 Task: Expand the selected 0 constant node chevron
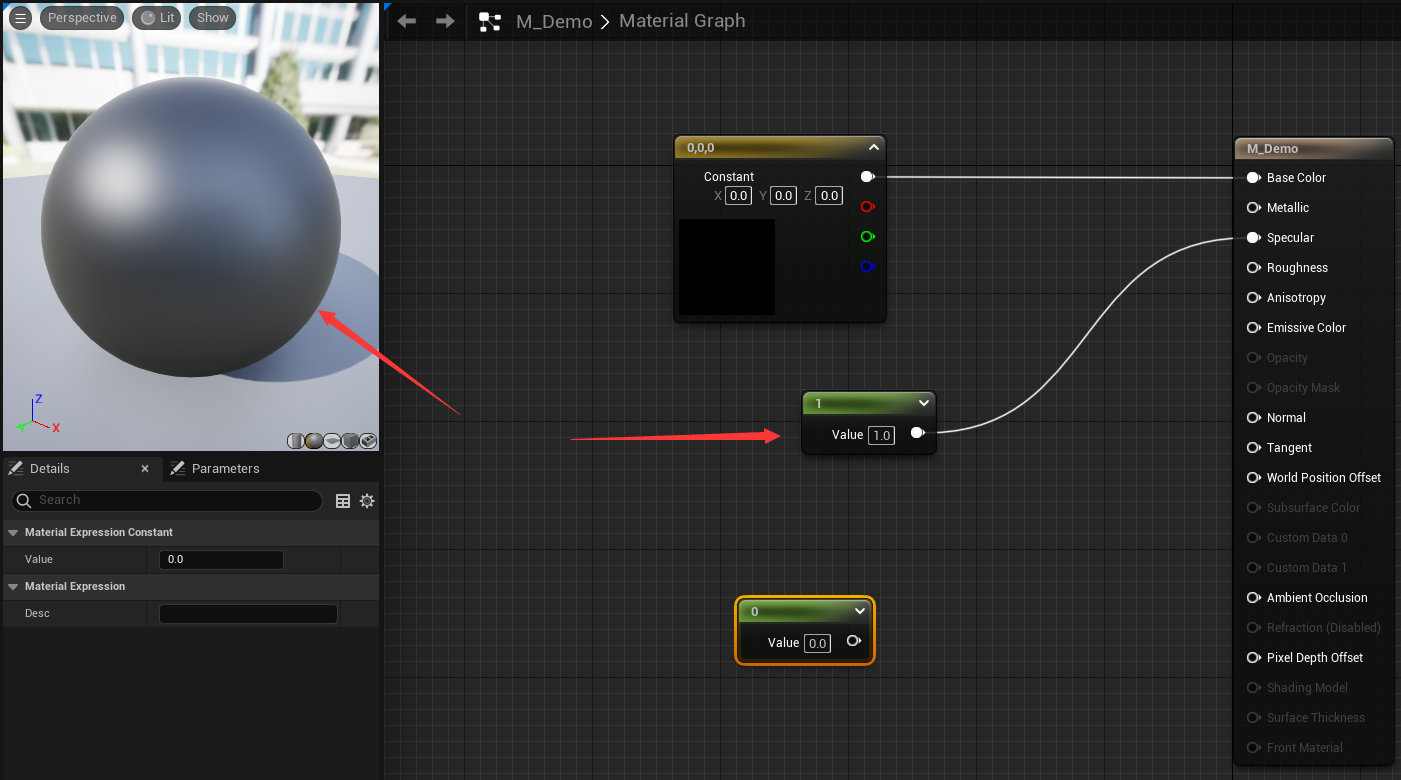pos(859,611)
